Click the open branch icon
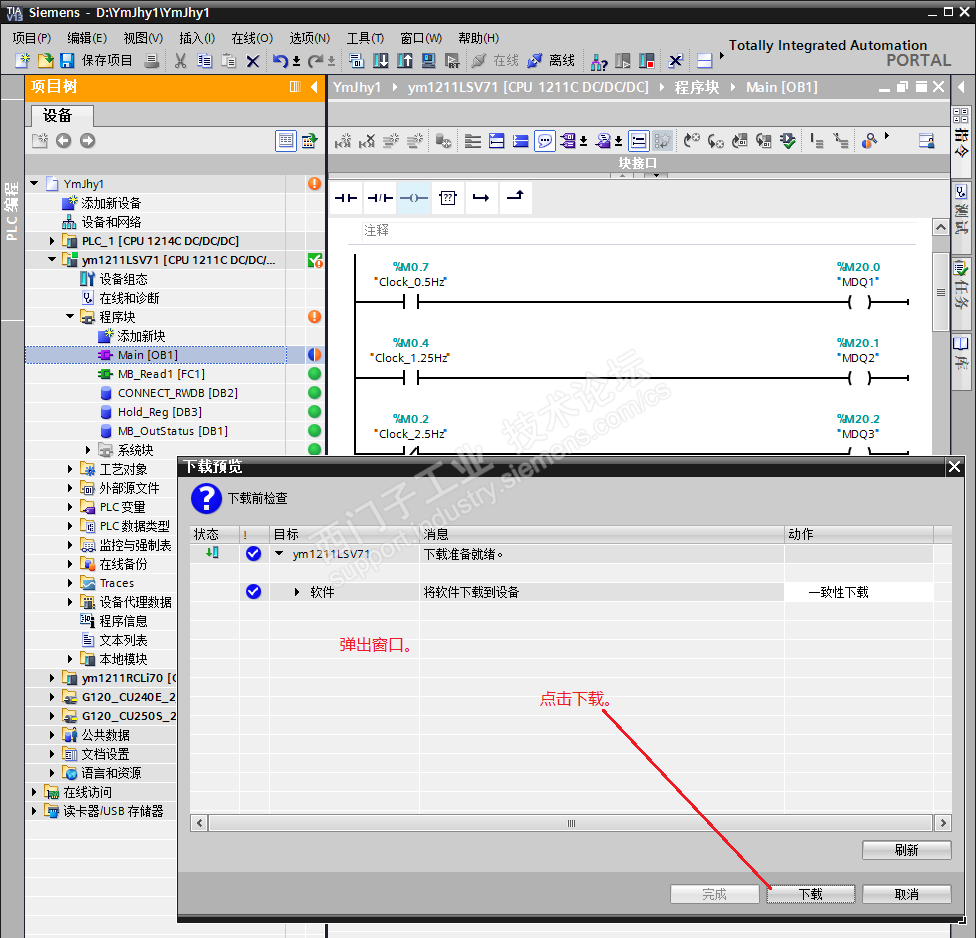The height and width of the screenshot is (938, 978). (x=481, y=198)
